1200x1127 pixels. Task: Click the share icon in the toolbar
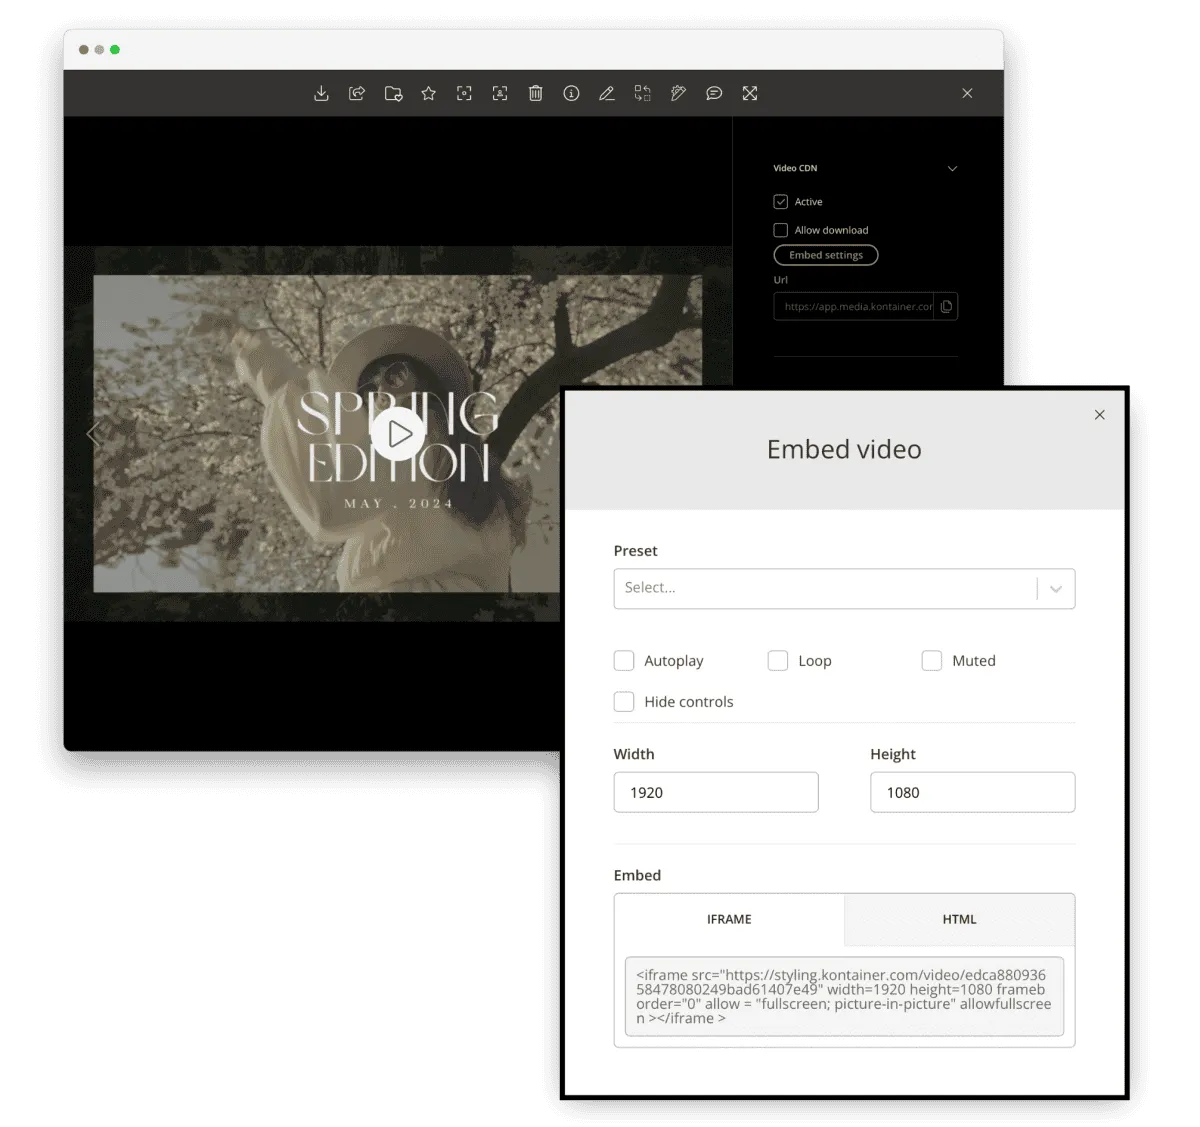click(357, 93)
